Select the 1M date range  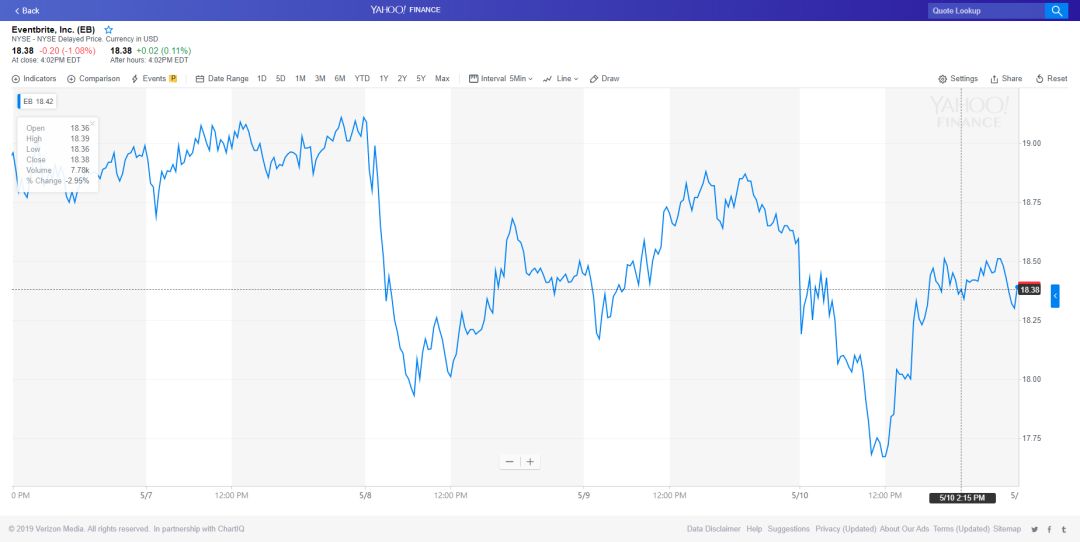click(x=300, y=78)
